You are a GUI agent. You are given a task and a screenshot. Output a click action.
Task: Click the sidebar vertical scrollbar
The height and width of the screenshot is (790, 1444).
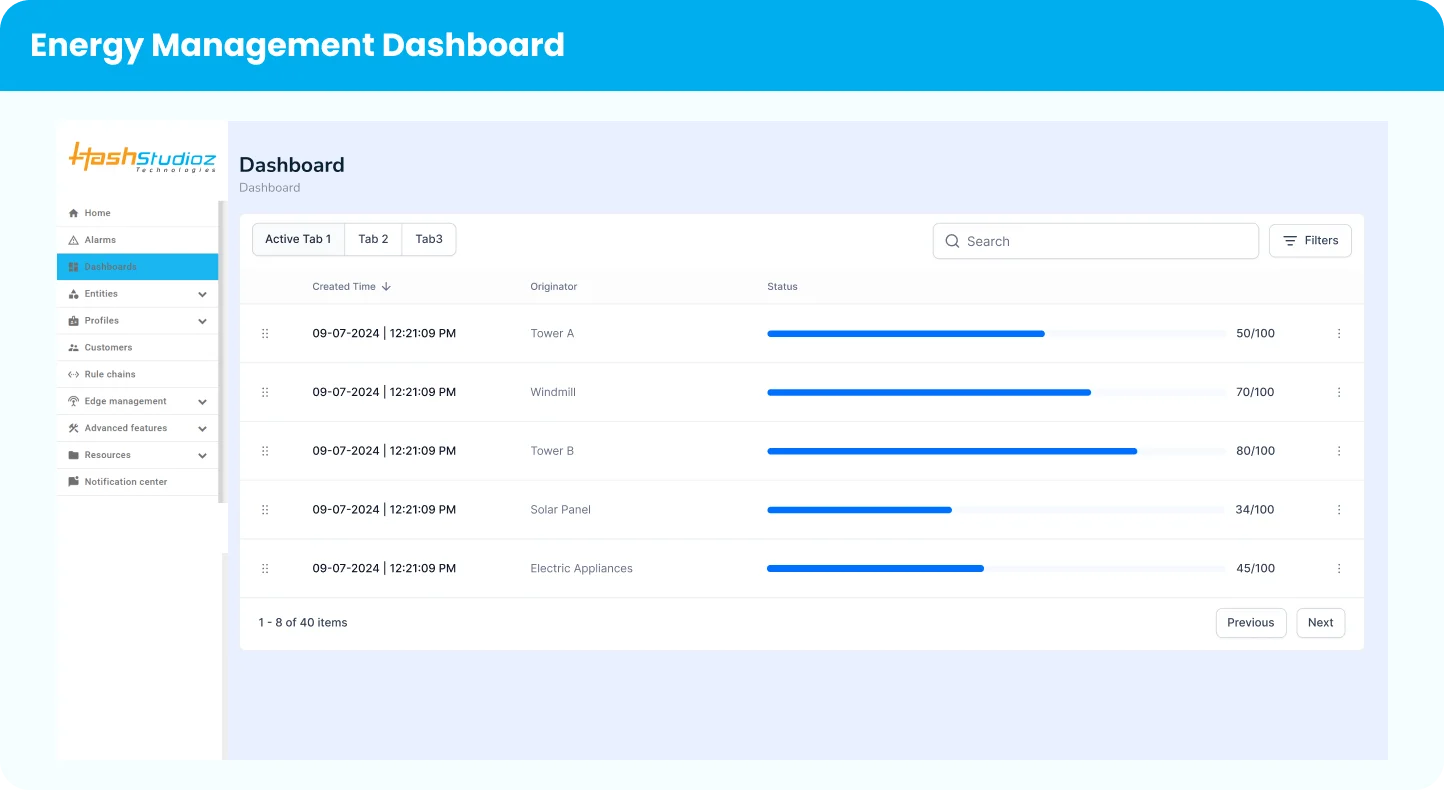pyautogui.click(x=221, y=351)
